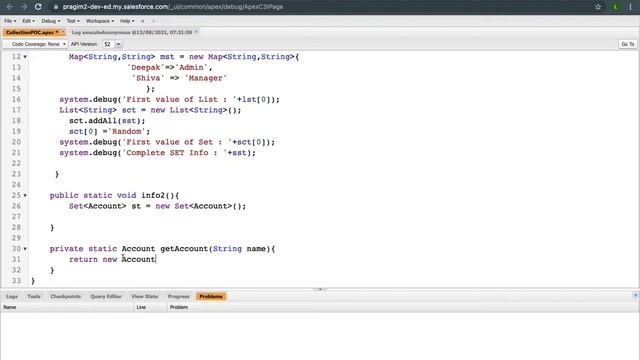Collapse the code fold at line 12

click(25, 57)
